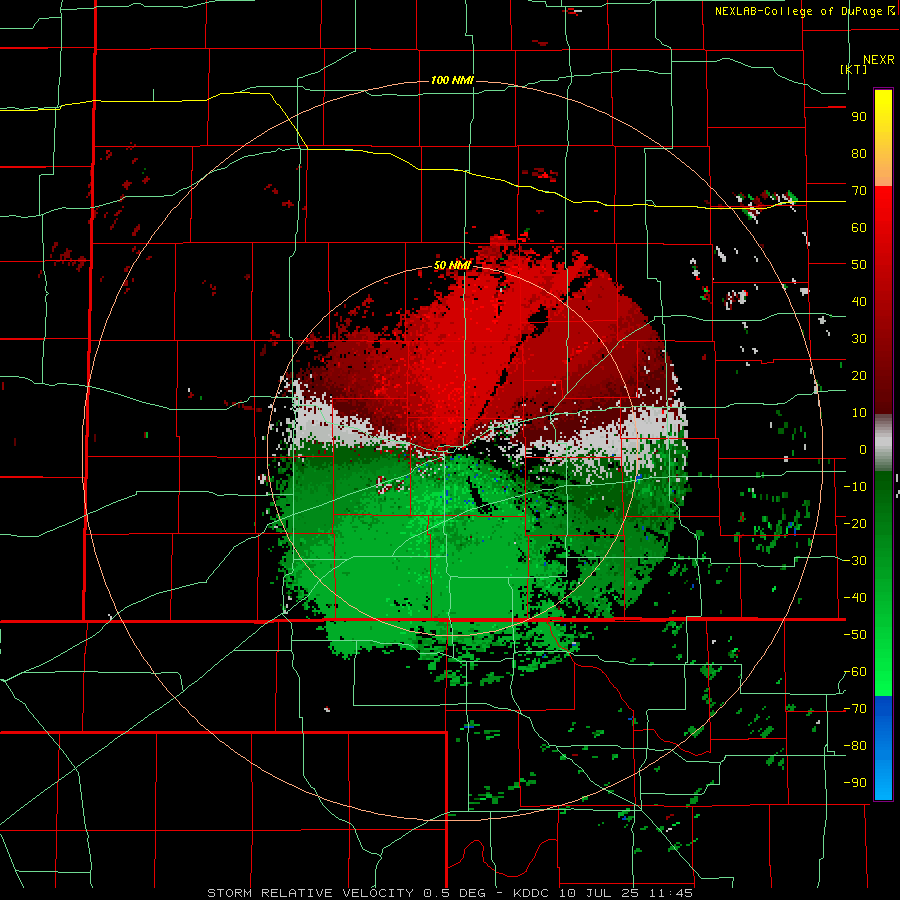Click the 80 value on velocity scale
Viewport: 900px width, 900px height.
coord(859,154)
